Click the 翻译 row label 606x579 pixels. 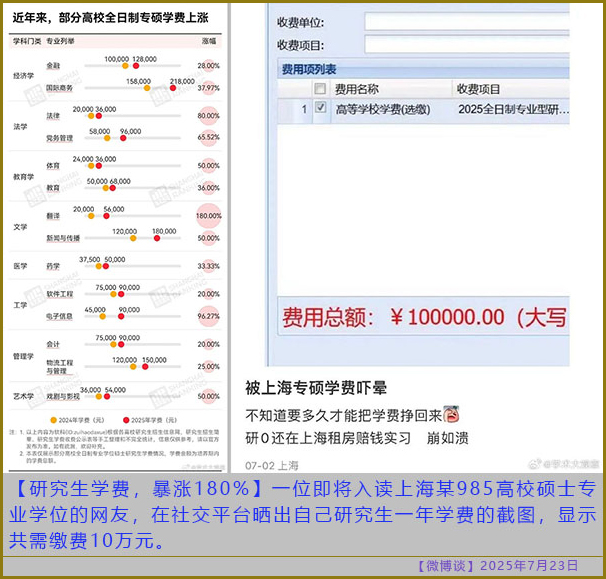point(53,216)
